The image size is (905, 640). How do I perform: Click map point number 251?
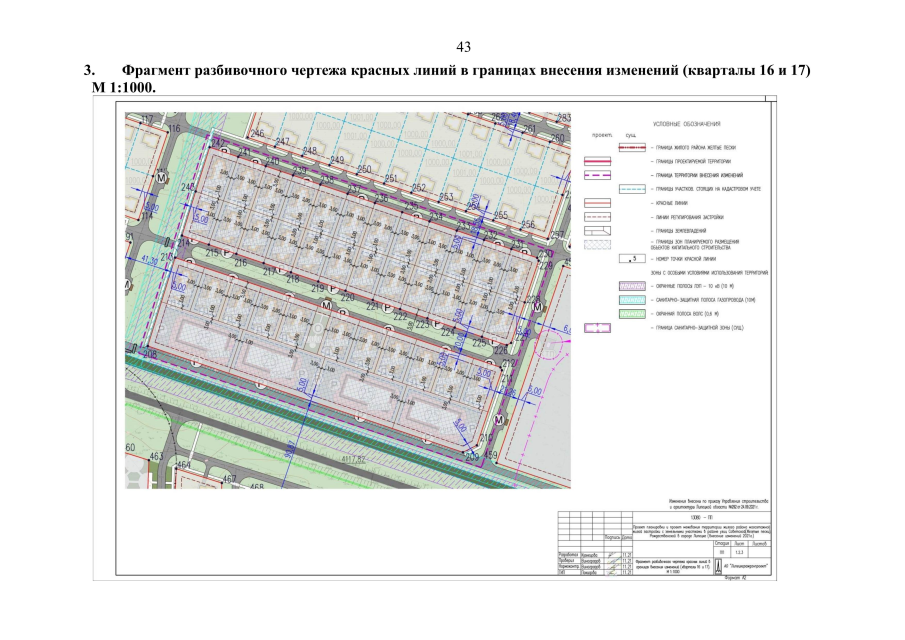[391, 178]
